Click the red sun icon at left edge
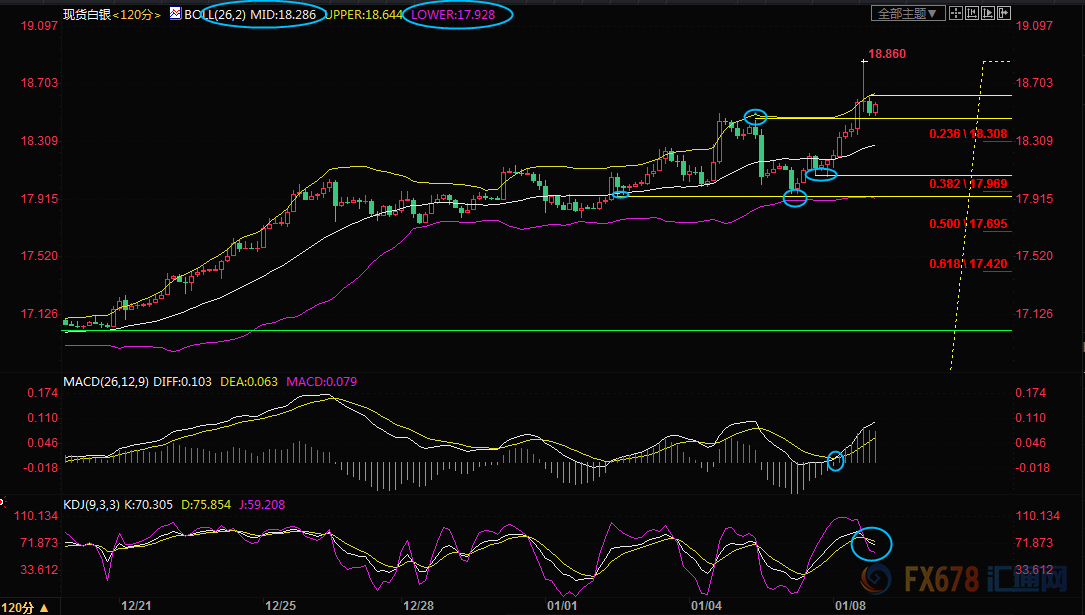The image size is (1085, 615). pyautogui.click(x=3, y=503)
